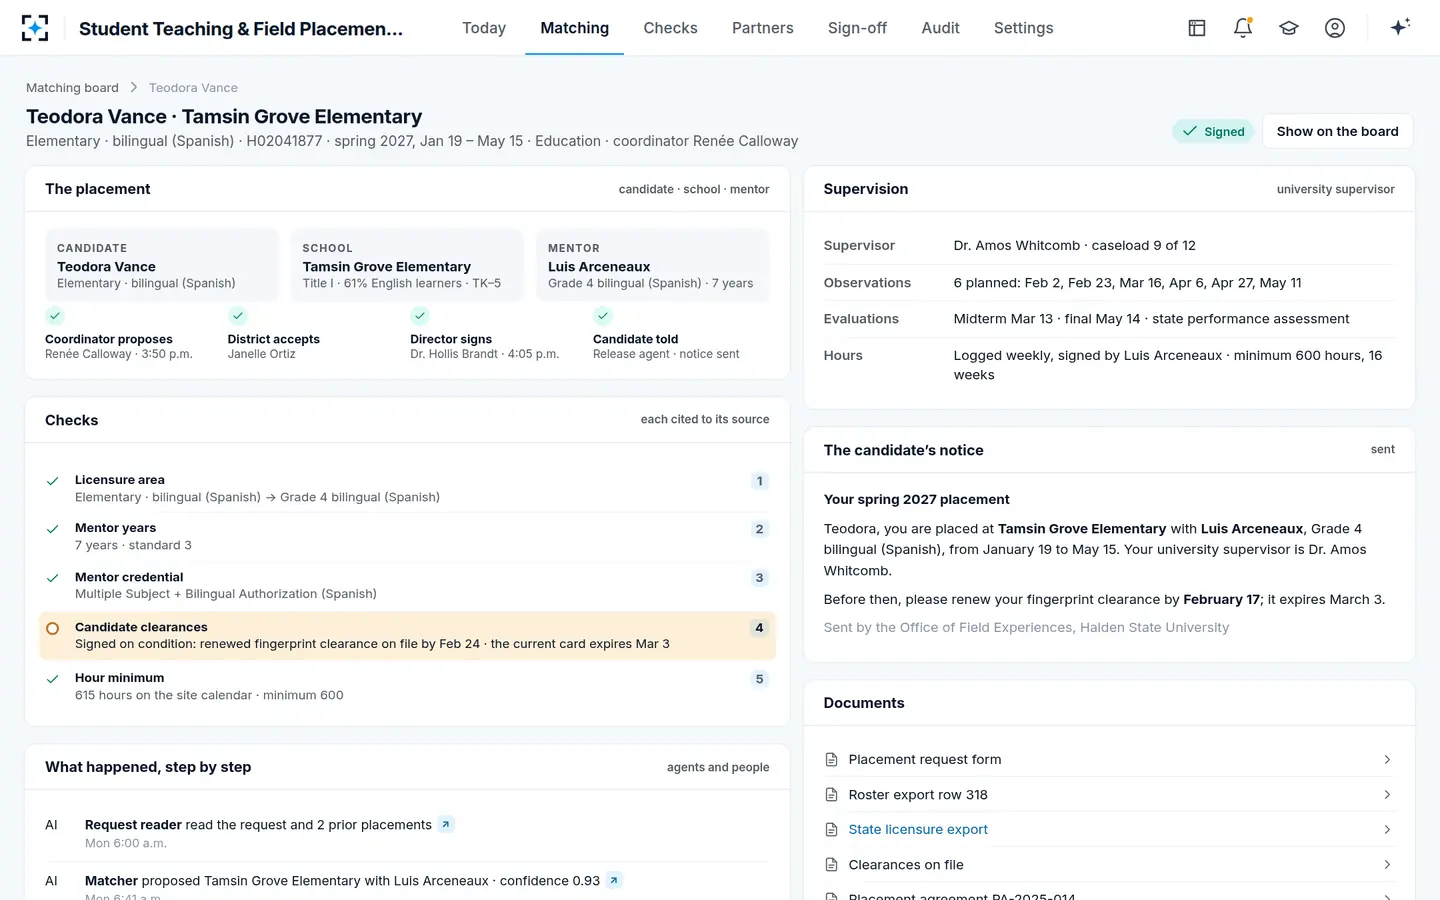
Task: Click 615 hours on the site calendar text
Action: coord(209,696)
